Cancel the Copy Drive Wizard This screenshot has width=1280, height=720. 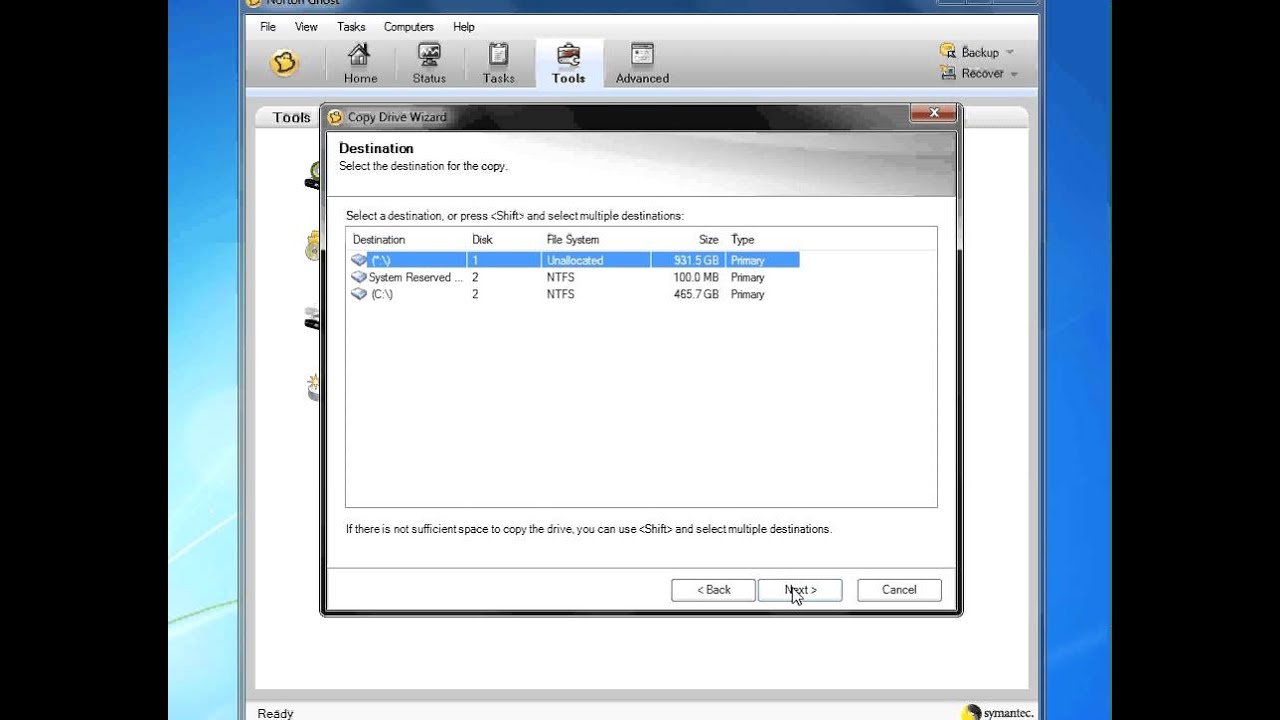(897, 589)
